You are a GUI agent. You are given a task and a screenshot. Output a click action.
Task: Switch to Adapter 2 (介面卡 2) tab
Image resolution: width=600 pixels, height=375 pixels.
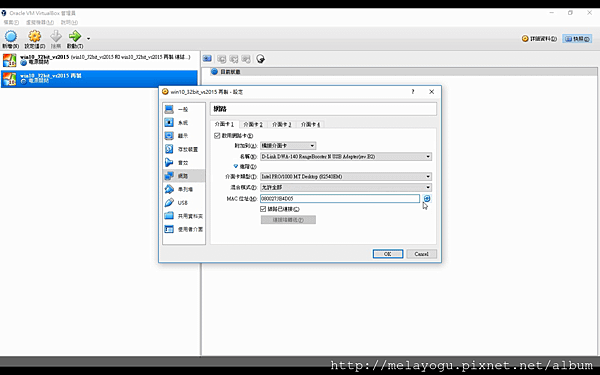coord(253,124)
